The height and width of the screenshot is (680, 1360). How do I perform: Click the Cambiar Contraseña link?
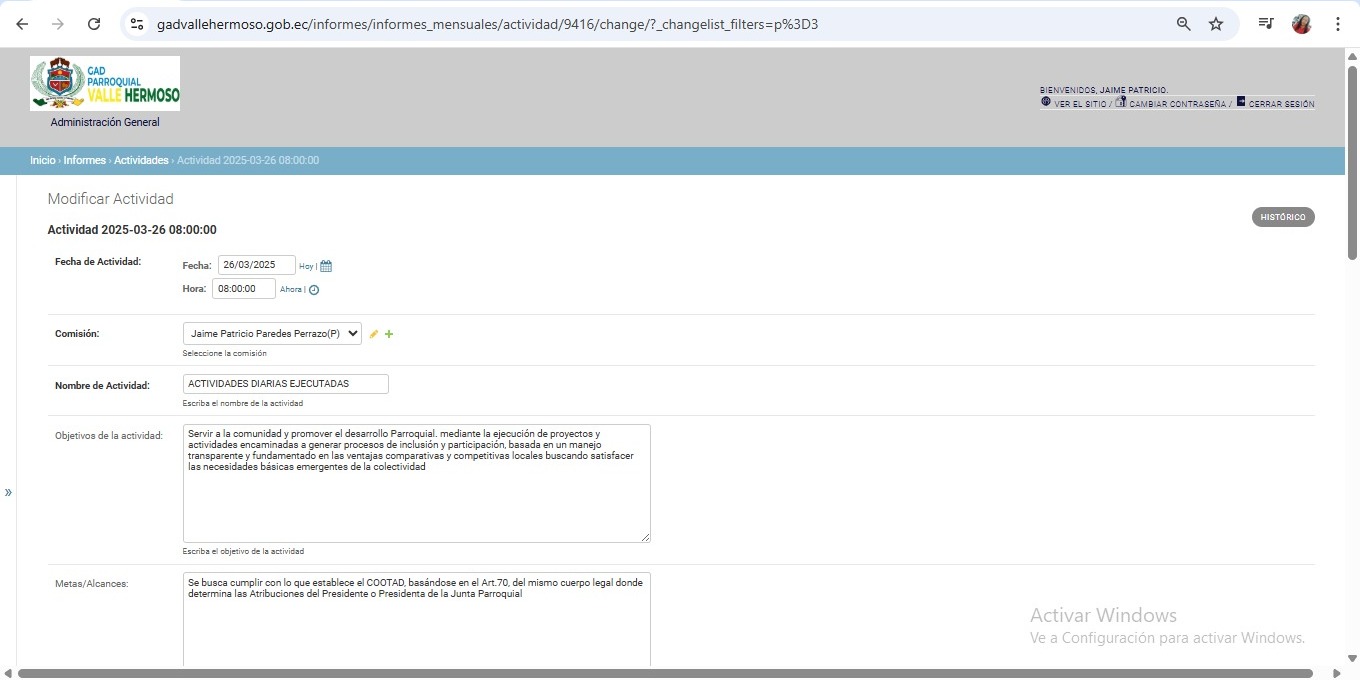(1177, 104)
